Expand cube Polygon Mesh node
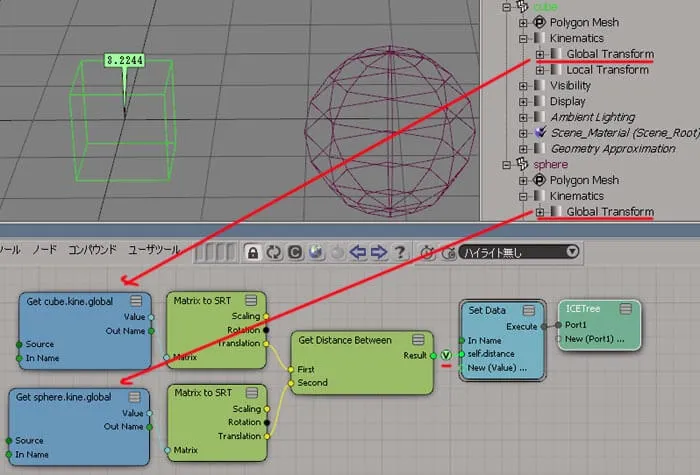This screenshot has width=700, height=475. tap(523, 22)
